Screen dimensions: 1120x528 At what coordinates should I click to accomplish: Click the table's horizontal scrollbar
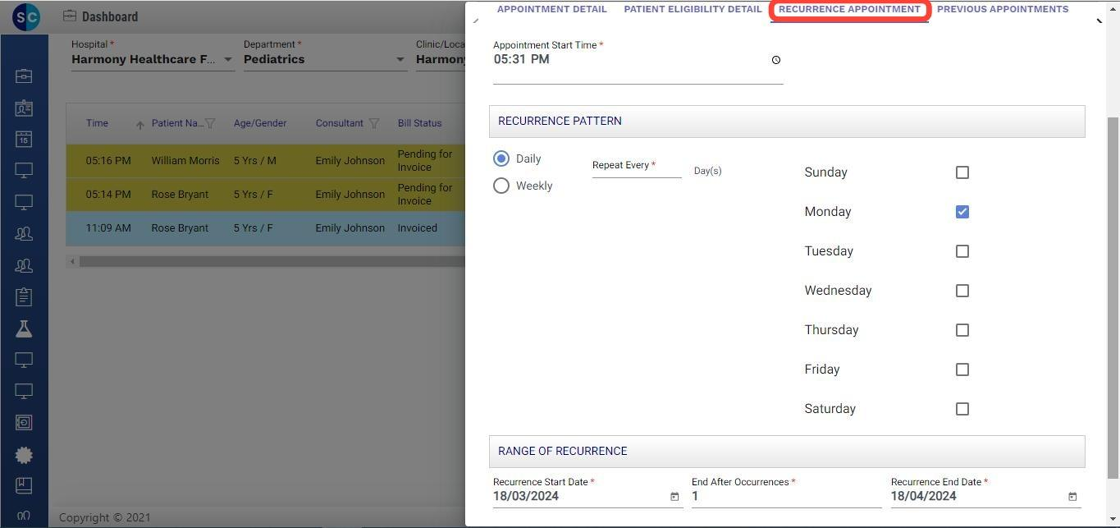click(271, 262)
